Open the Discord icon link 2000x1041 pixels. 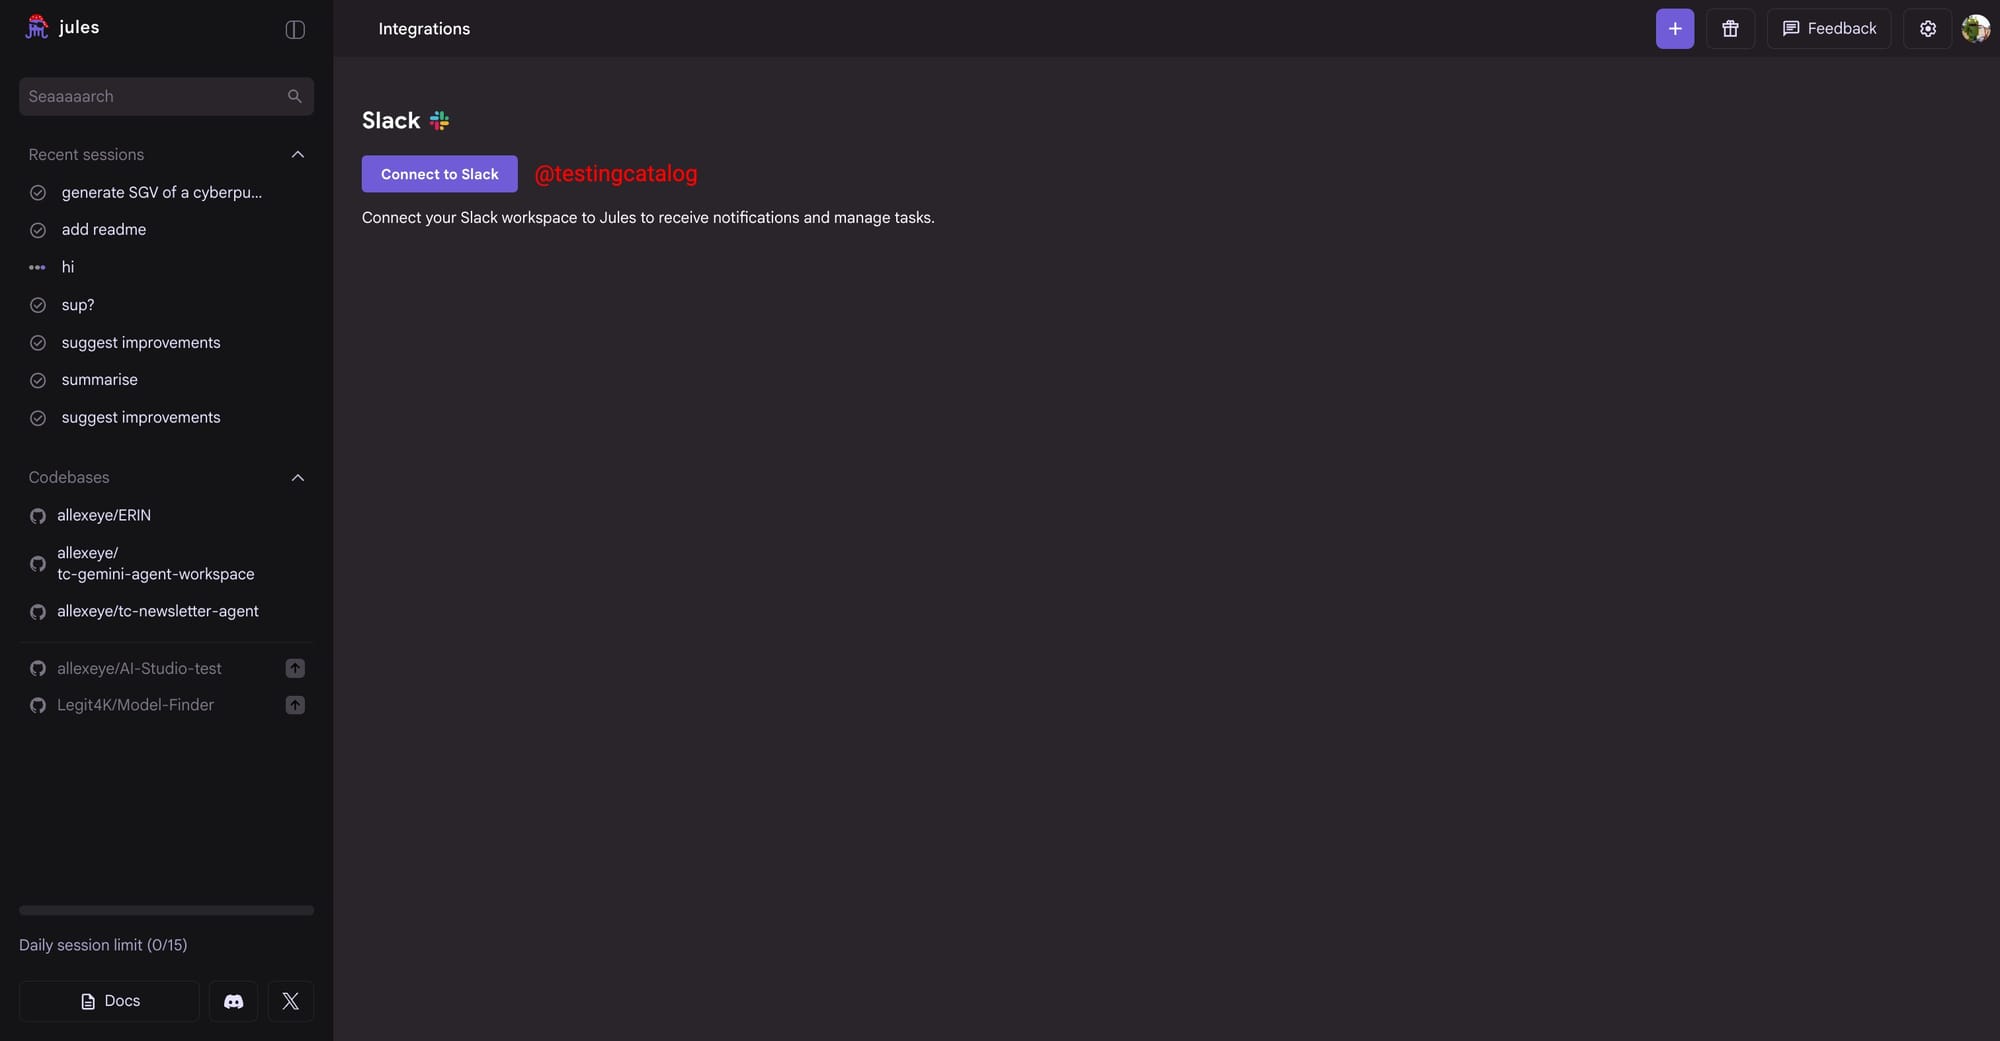233,1001
